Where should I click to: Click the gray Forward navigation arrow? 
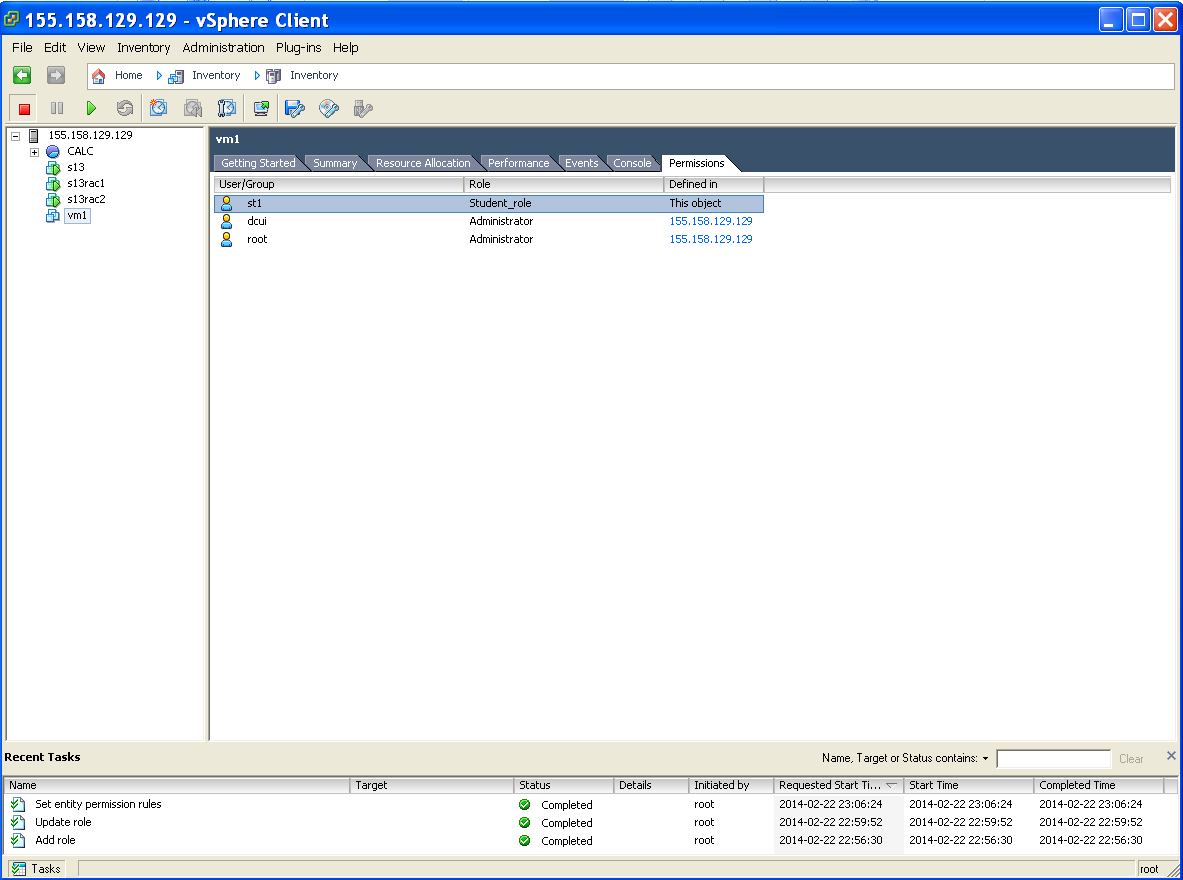tap(56, 75)
